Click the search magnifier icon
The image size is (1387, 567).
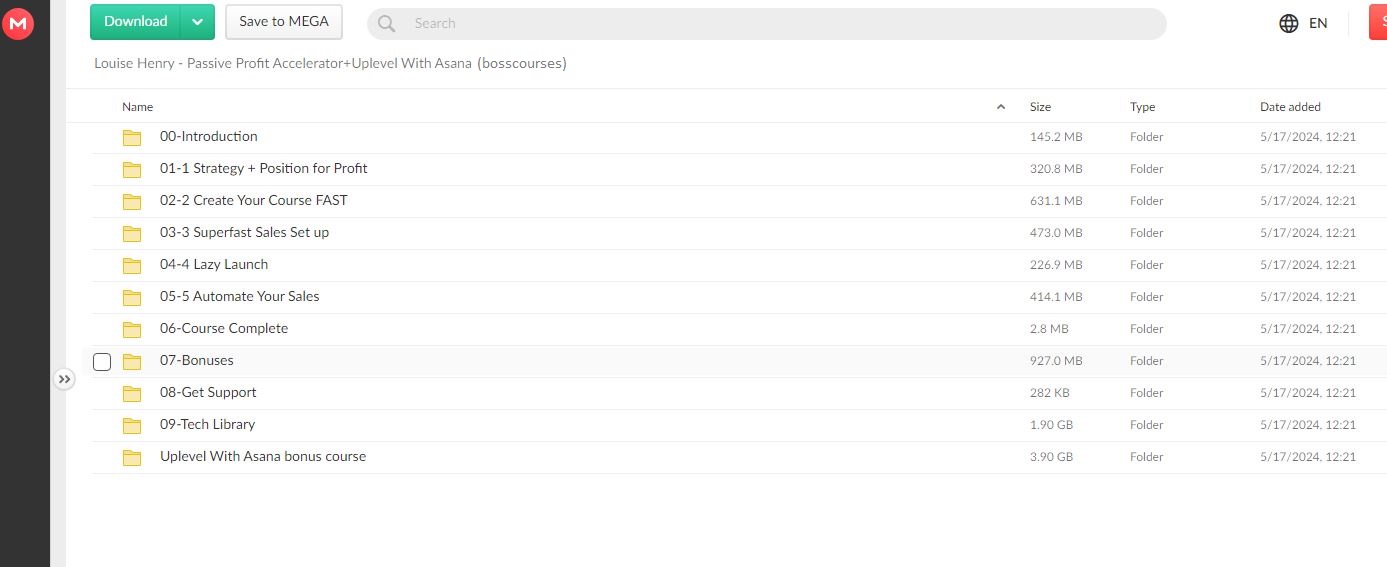tap(387, 23)
